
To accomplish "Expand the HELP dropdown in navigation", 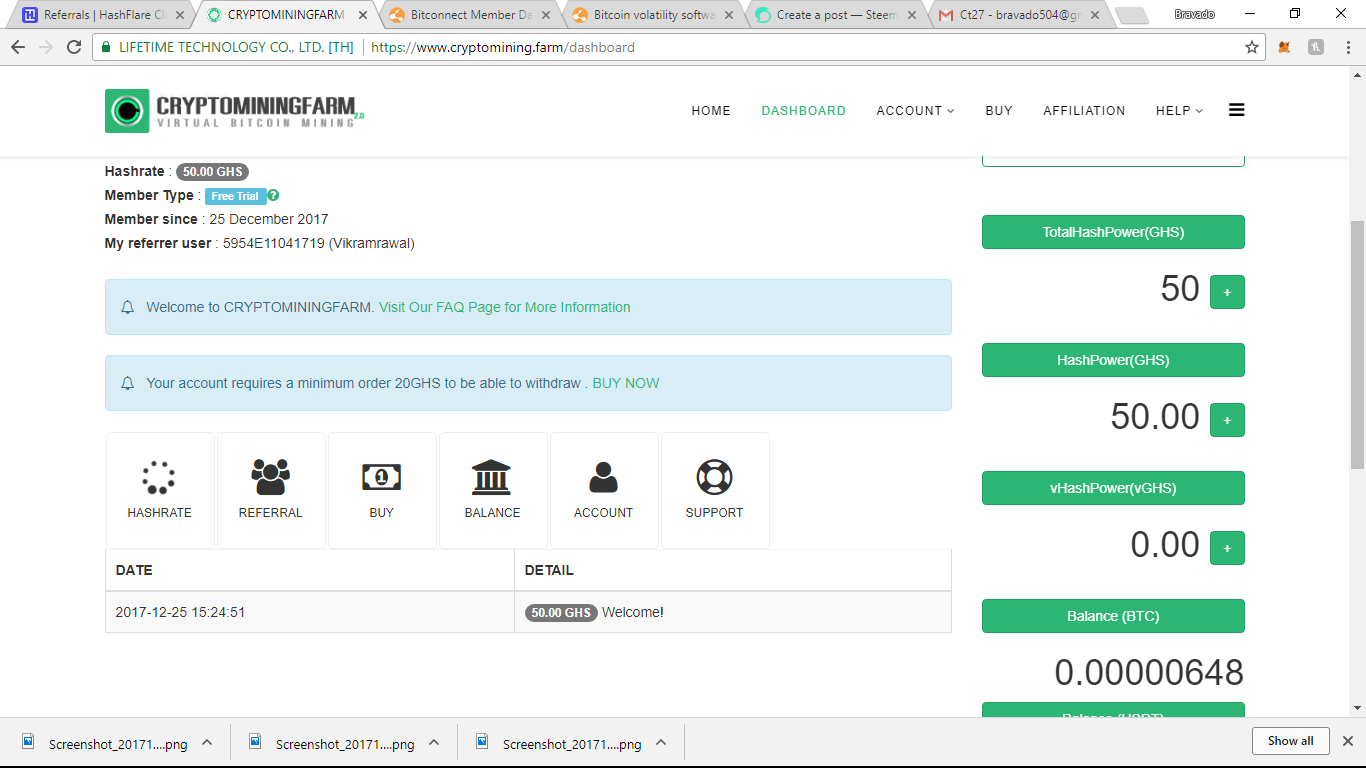I will (1179, 111).
